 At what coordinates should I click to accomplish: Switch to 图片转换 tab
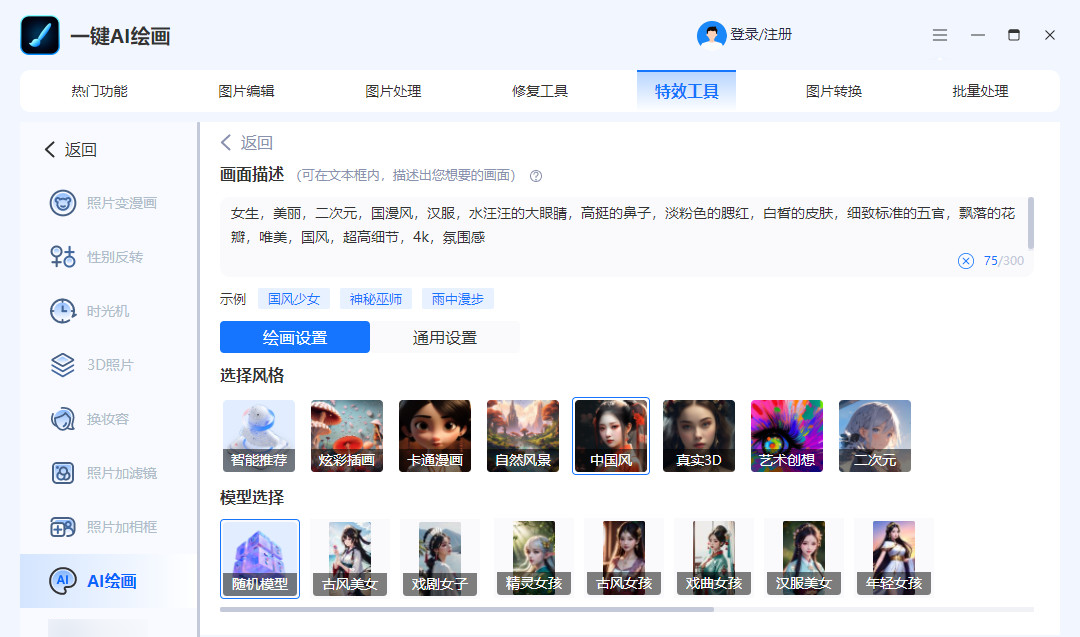pos(833,91)
